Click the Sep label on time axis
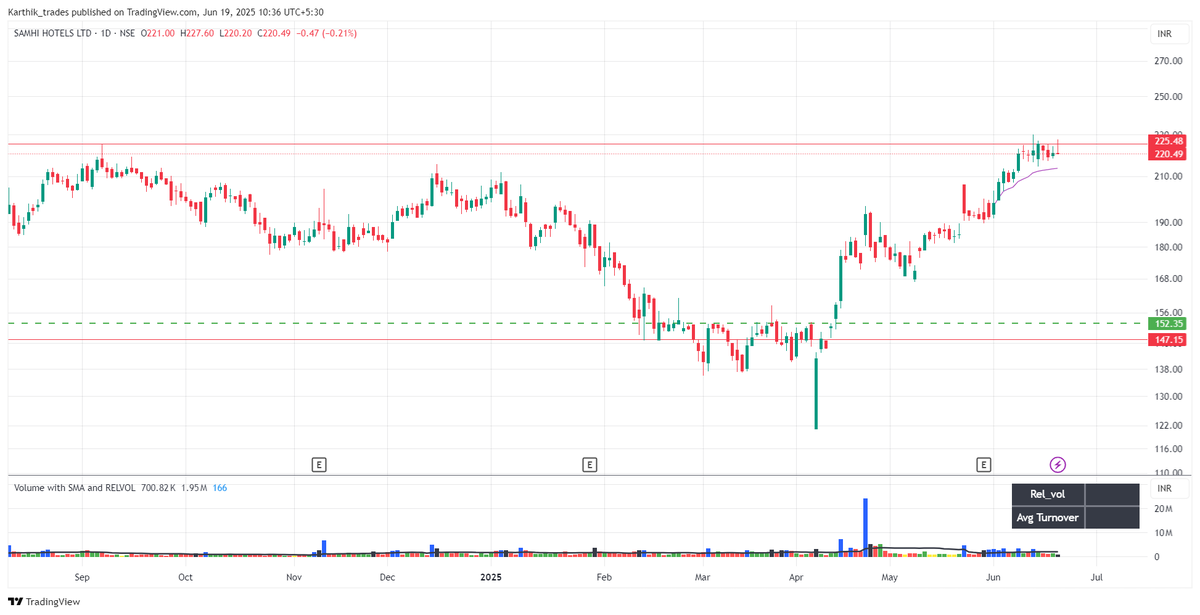Viewport: 1200px width, 615px height. click(x=82, y=577)
